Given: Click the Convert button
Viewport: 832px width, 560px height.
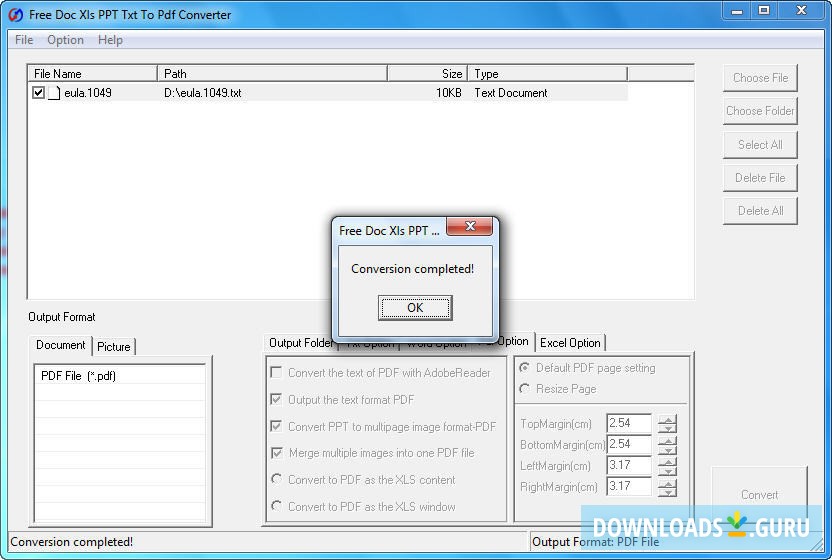Looking at the screenshot, I should pos(759,495).
